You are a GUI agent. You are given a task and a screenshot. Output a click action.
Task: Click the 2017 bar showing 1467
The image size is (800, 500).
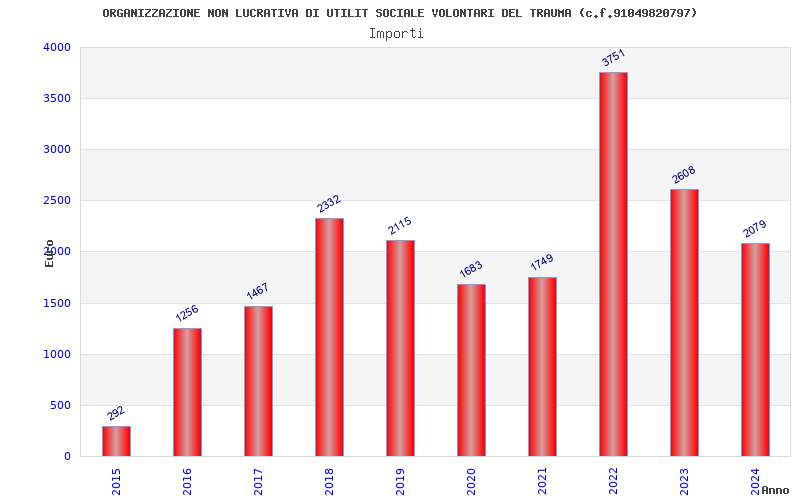coord(258,381)
